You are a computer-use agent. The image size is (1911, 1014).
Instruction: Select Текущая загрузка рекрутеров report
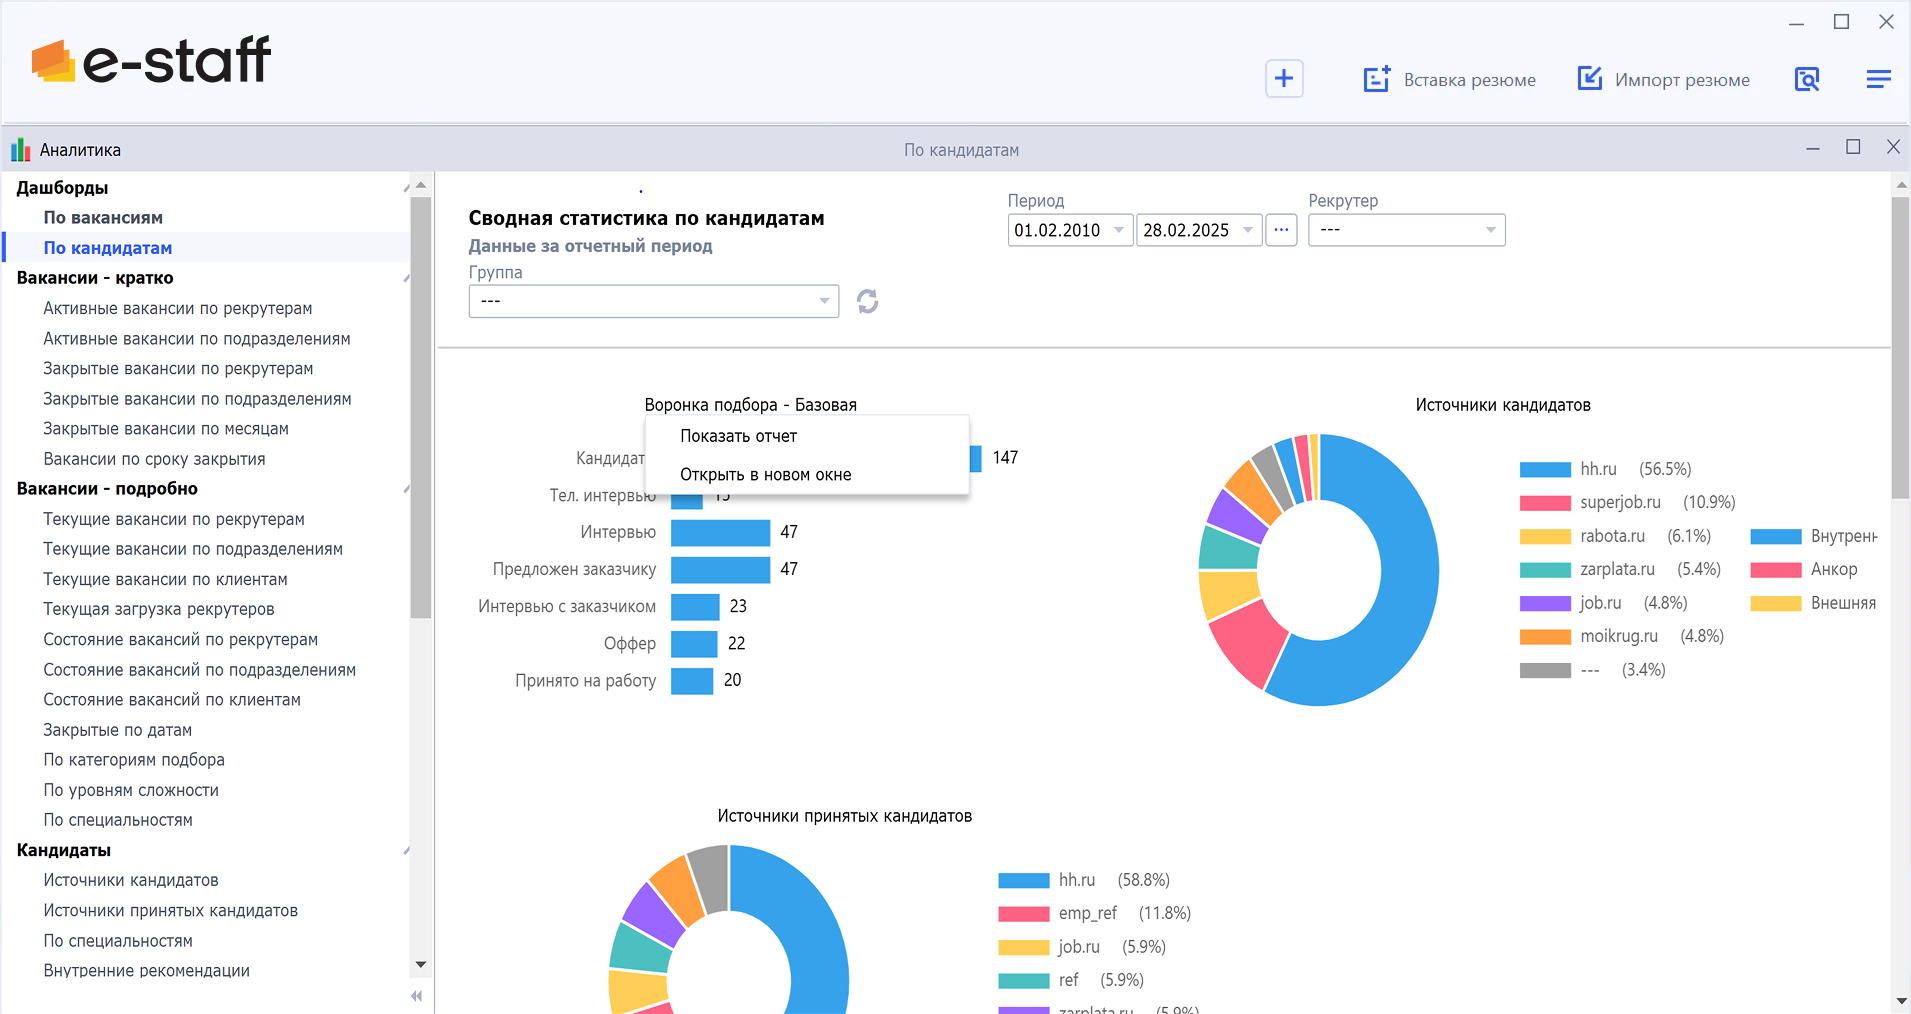158,609
